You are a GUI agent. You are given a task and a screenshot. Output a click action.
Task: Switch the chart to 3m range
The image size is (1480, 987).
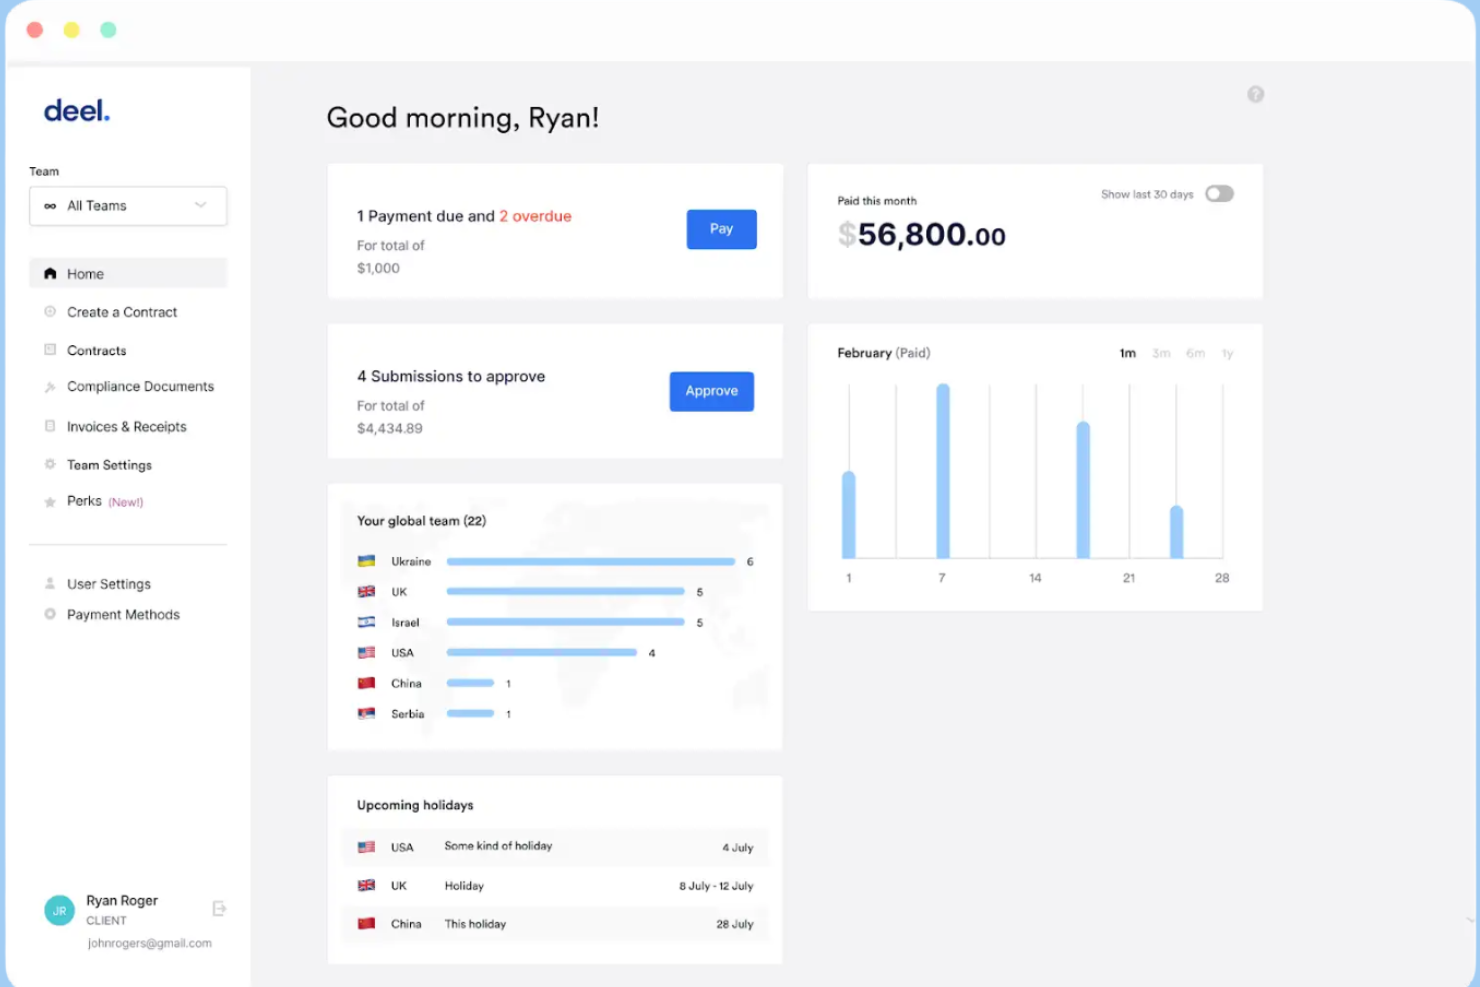tap(1160, 354)
